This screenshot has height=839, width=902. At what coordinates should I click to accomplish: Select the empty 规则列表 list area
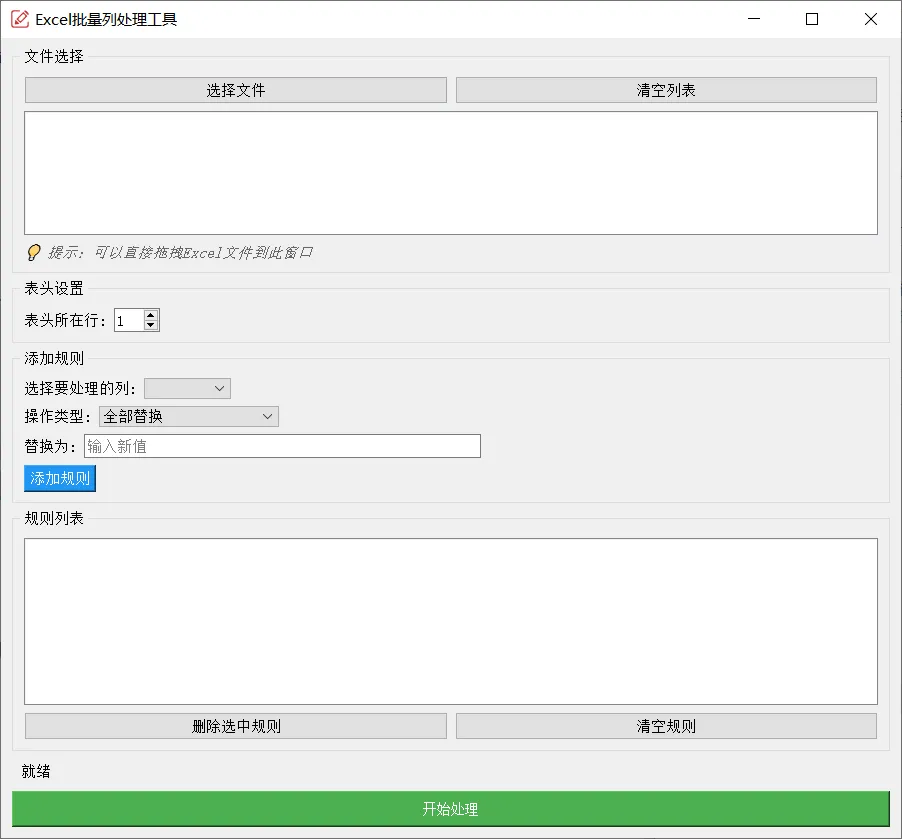(x=451, y=621)
